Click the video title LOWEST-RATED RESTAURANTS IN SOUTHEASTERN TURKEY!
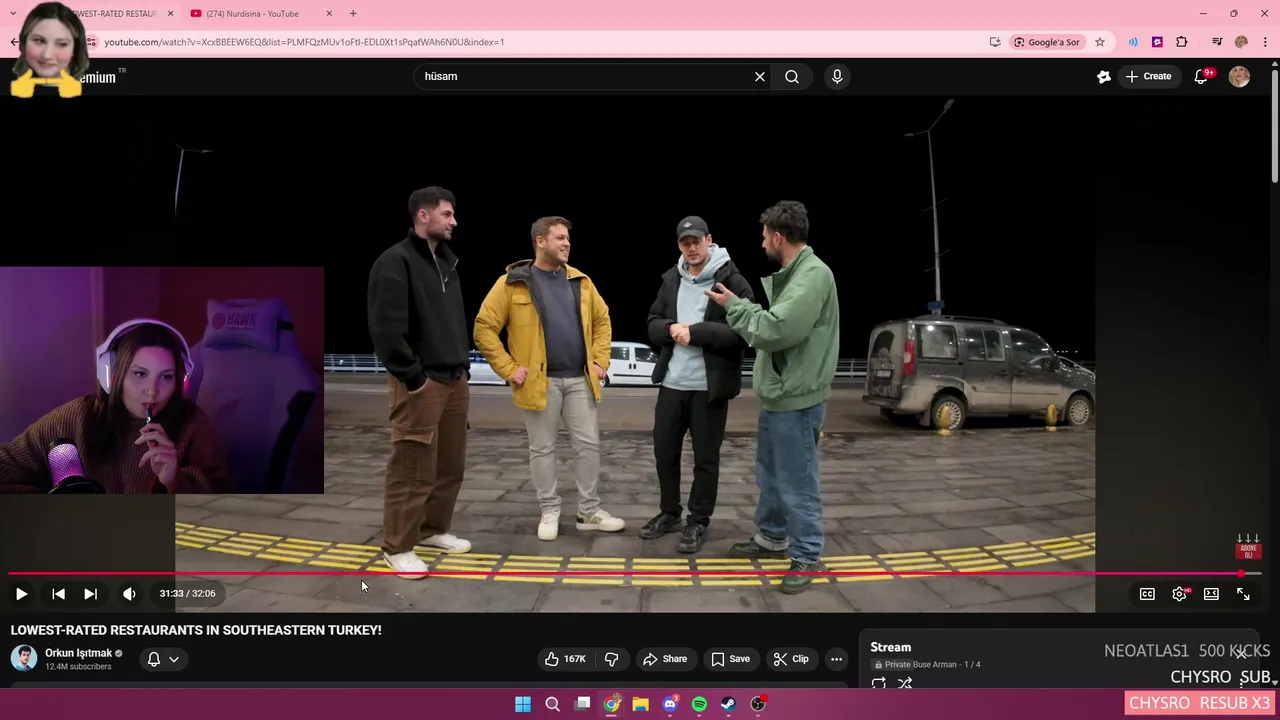The image size is (1280, 720). pos(196,630)
